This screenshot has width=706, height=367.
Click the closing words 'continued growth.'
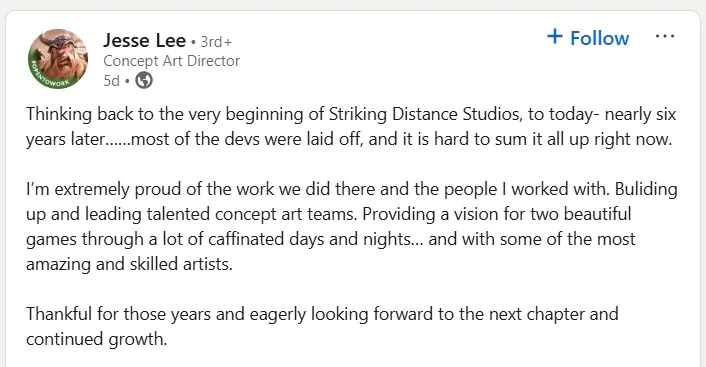pyautogui.click(x=96, y=339)
